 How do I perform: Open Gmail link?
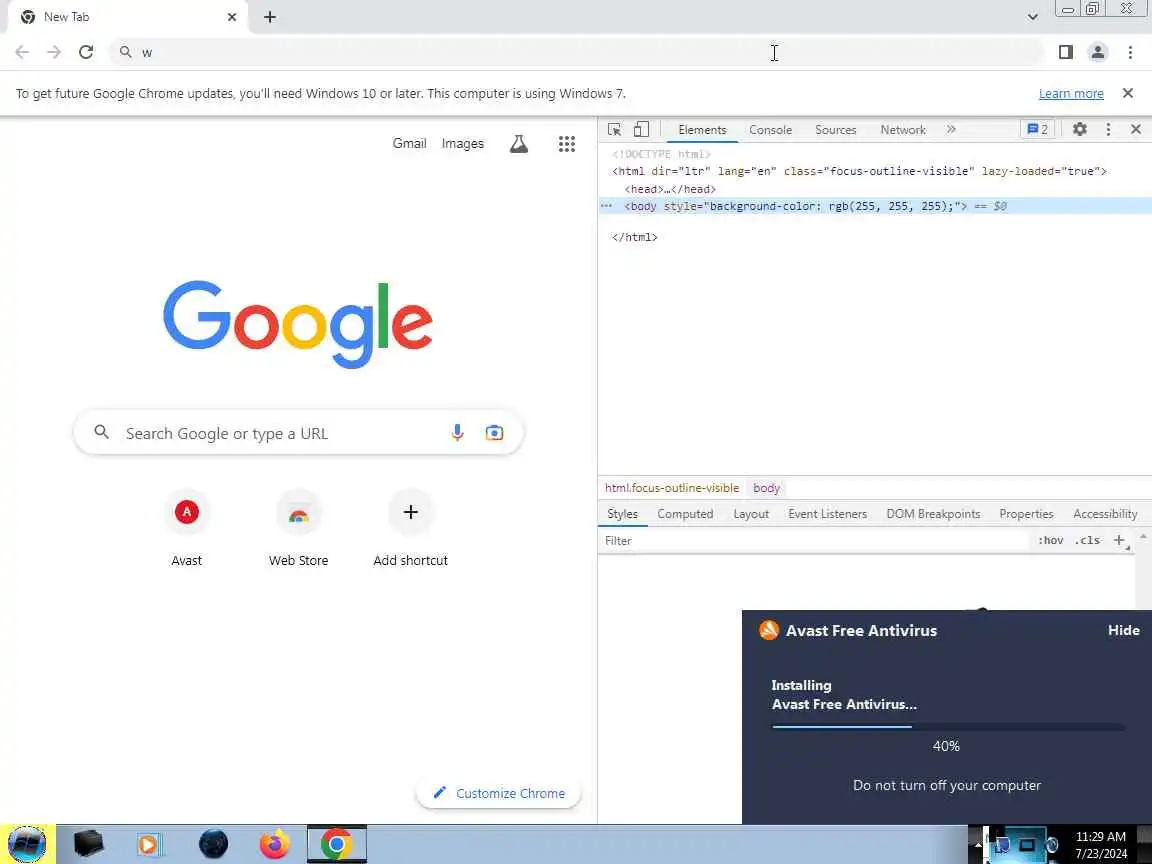[409, 143]
